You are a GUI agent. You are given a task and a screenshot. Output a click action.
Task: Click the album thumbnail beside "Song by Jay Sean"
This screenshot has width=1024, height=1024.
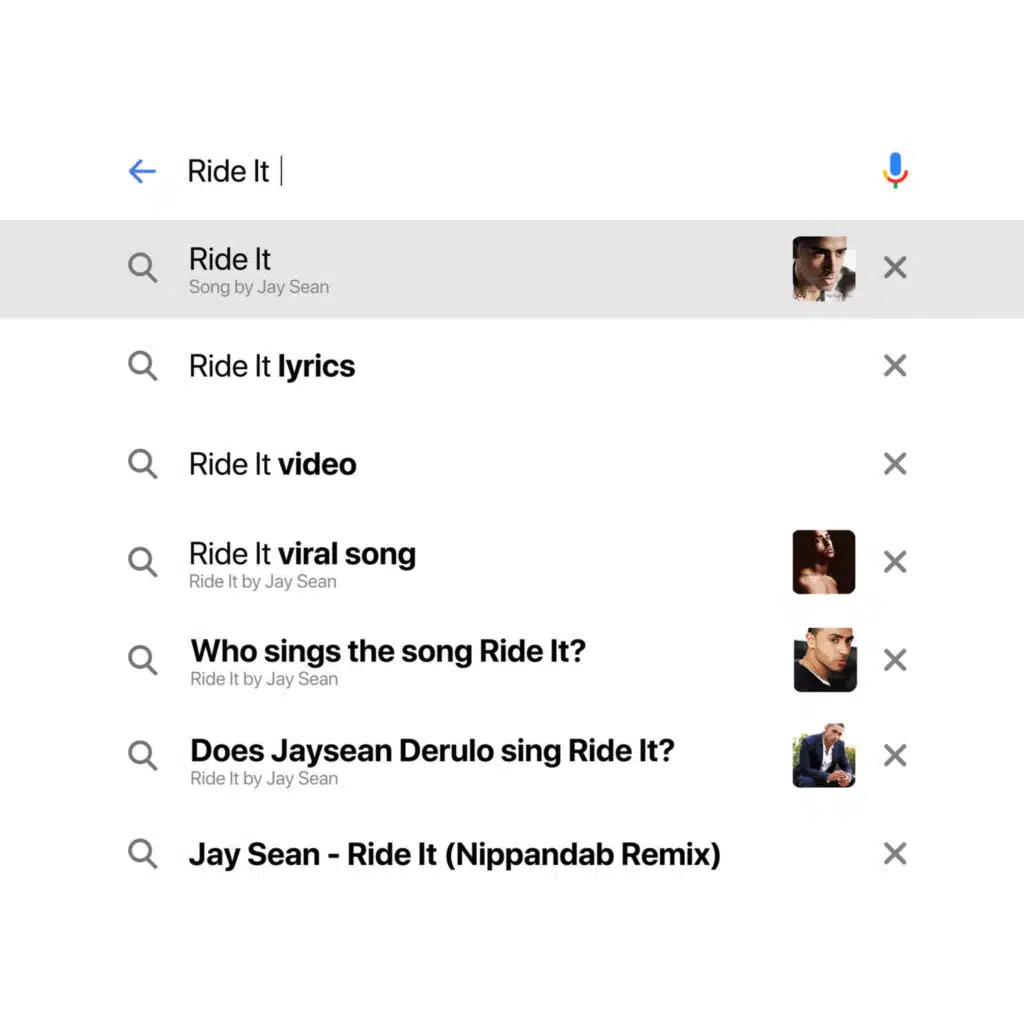824,269
